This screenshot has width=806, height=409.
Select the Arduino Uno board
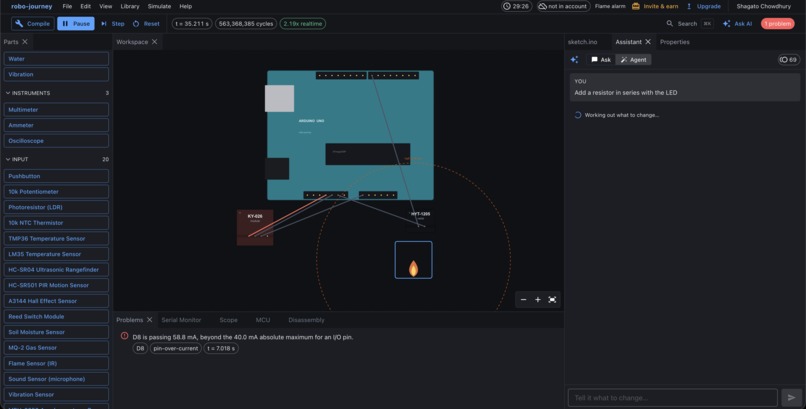pos(350,135)
